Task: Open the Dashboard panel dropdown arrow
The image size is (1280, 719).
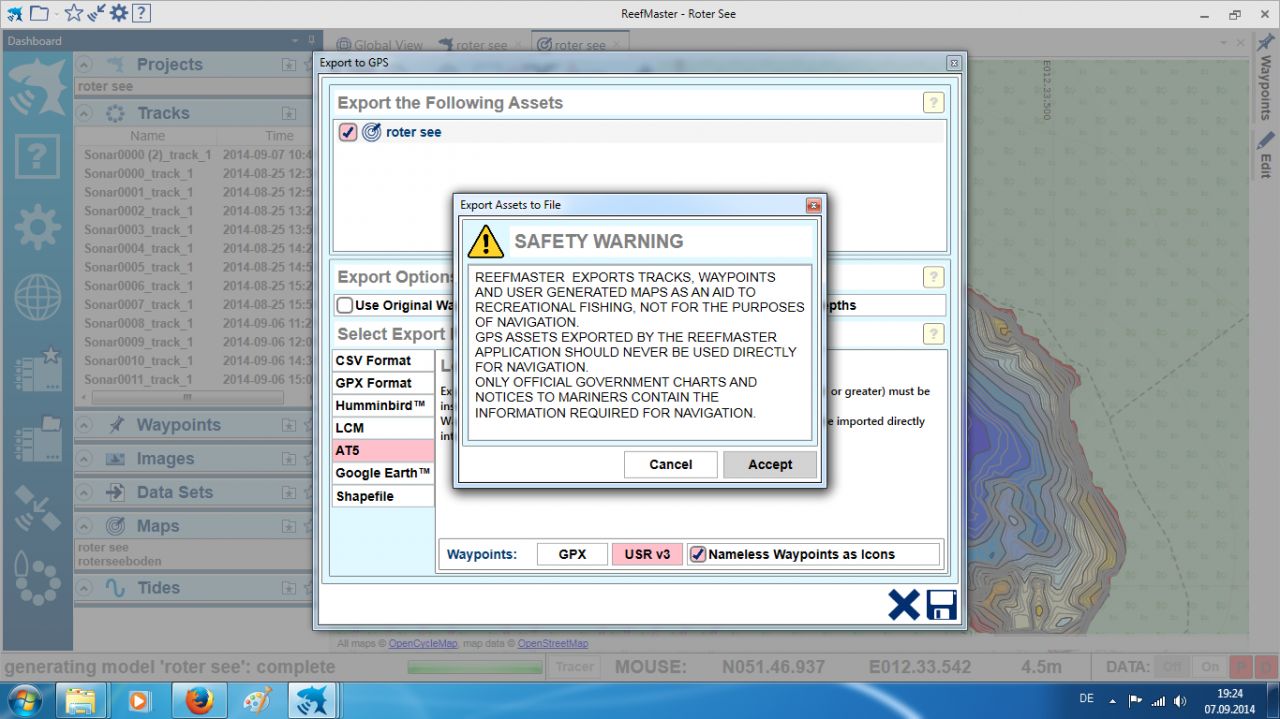Action: point(296,41)
